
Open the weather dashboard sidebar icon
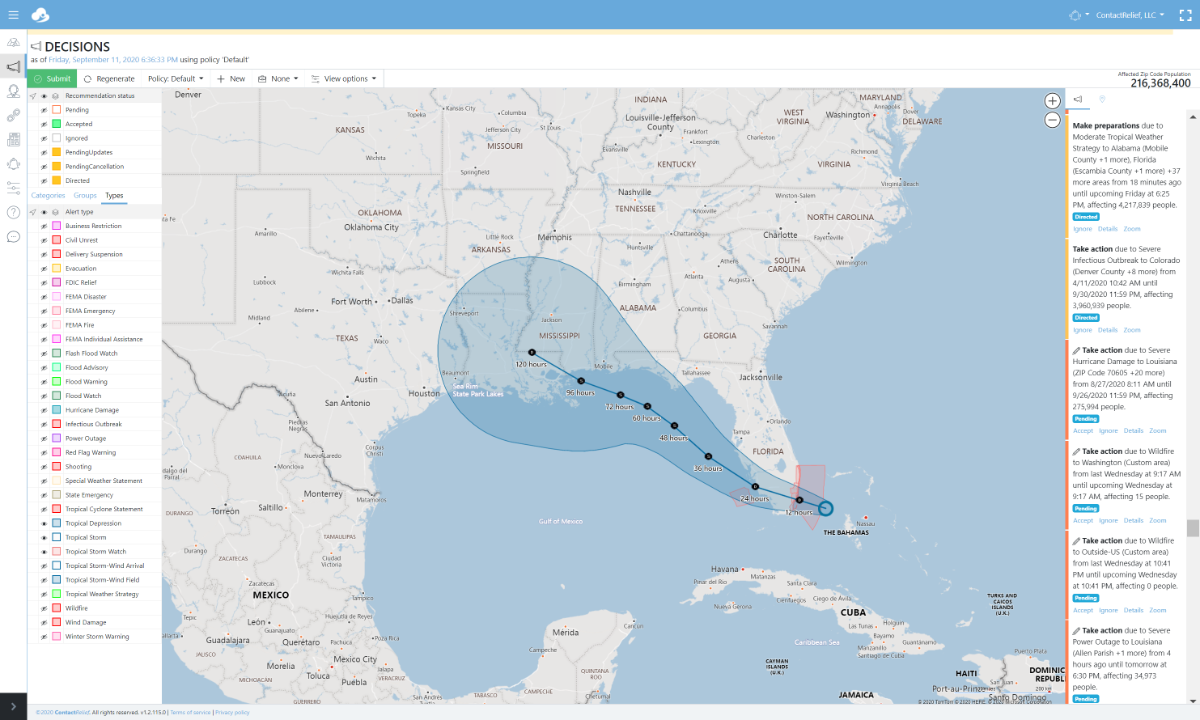click(13, 42)
